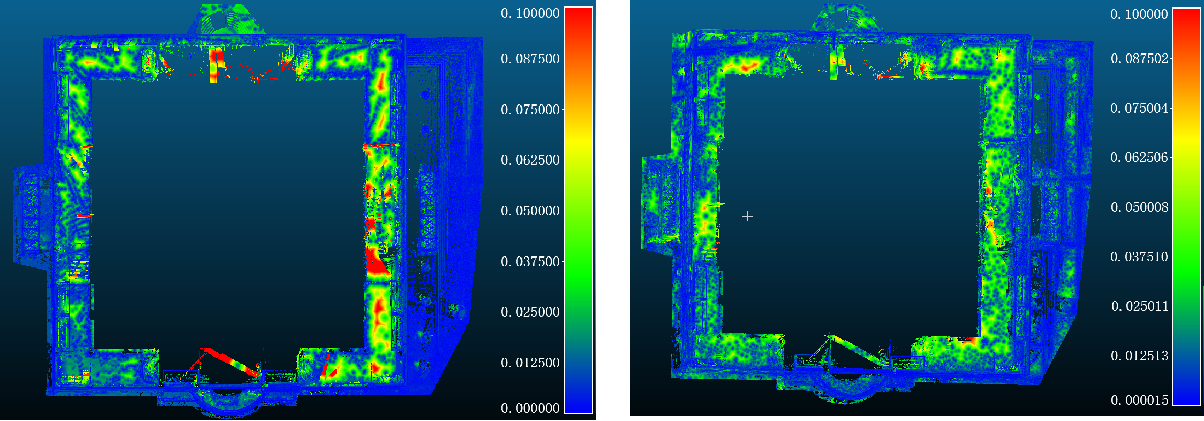Image resolution: width=1204 pixels, height=421 pixels.
Task: Click the color scale bar in right view
Action: click(1186, 206)
